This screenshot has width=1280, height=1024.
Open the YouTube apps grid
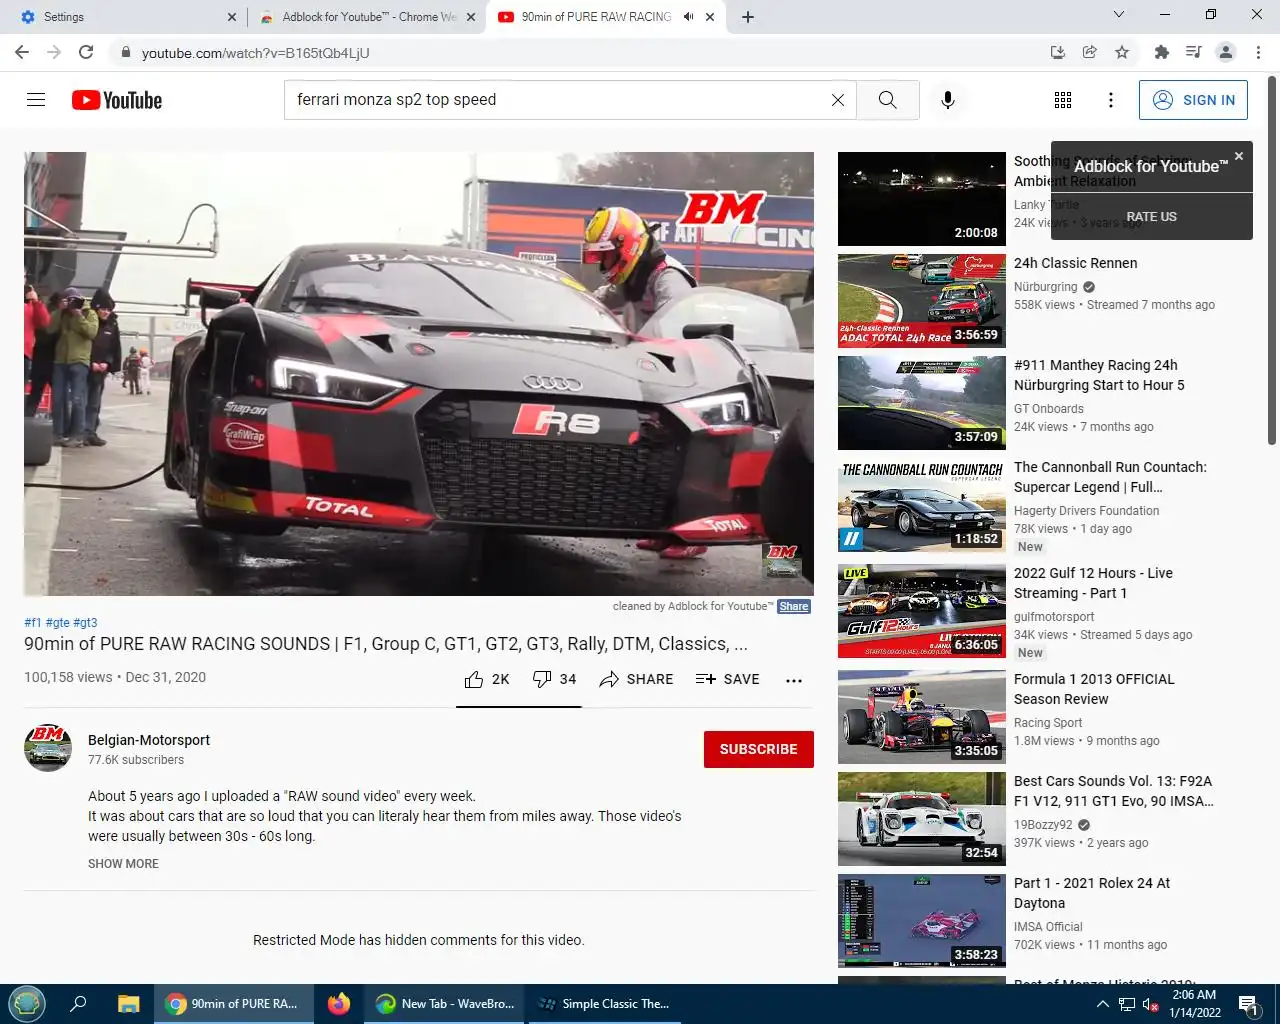tap(1063, 100)
